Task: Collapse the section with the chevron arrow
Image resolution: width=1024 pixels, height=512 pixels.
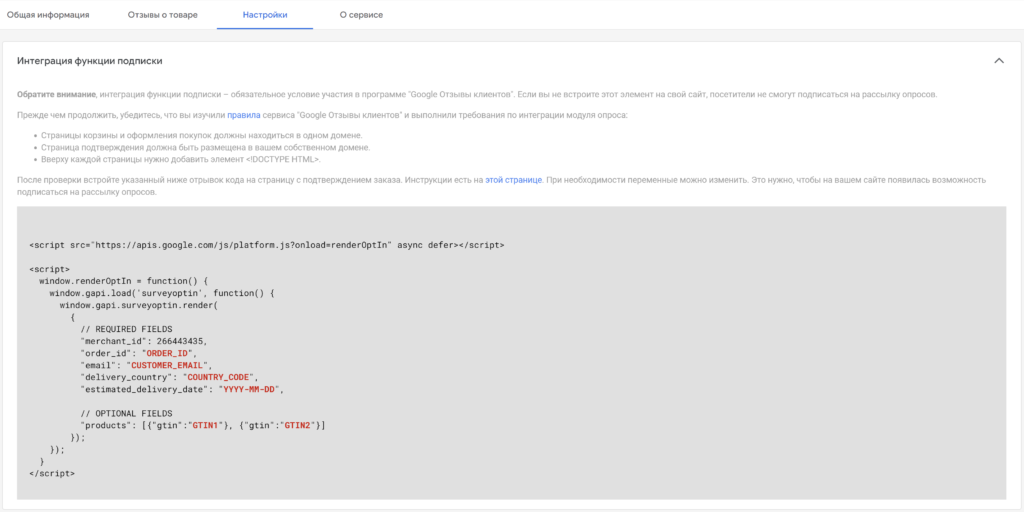Action: 998,61
